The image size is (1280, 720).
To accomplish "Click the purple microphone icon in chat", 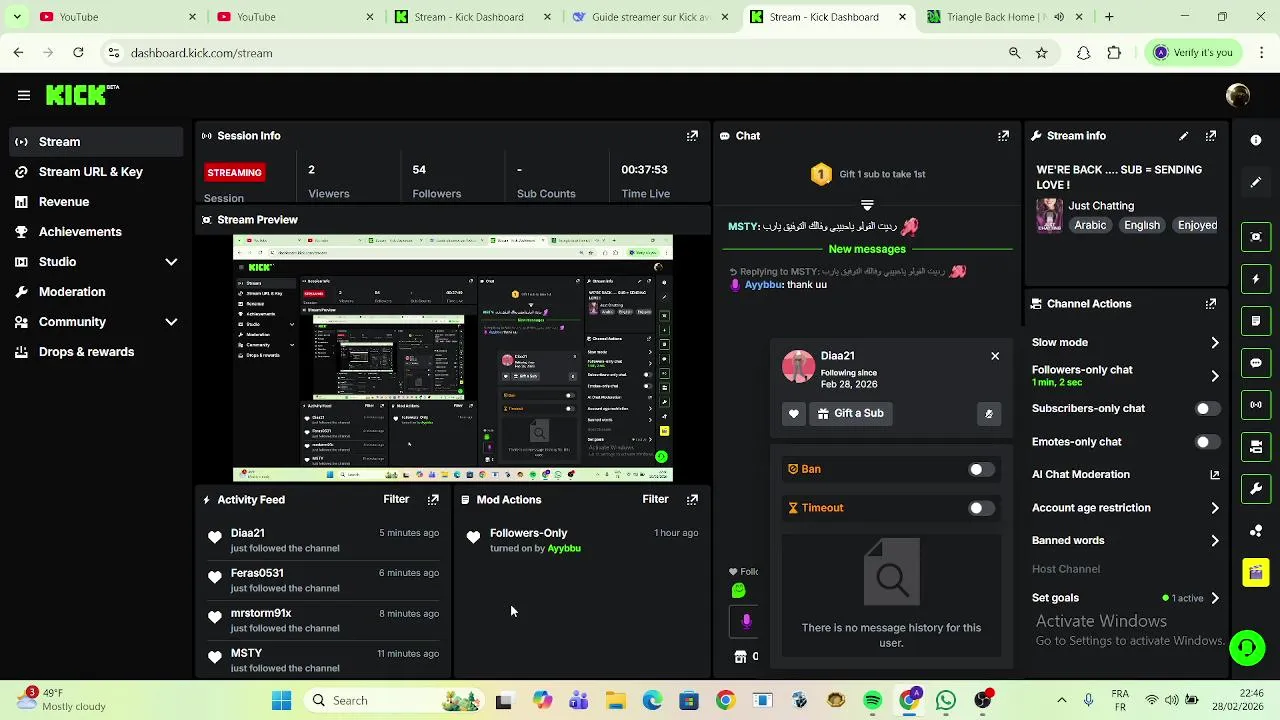I will 746,622.
